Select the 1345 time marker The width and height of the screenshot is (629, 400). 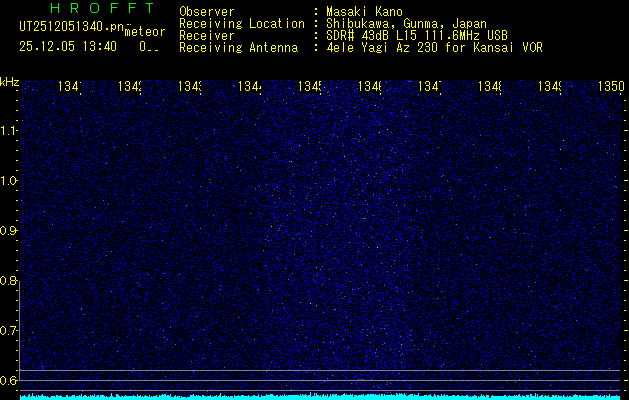click(x=309, y=87)
